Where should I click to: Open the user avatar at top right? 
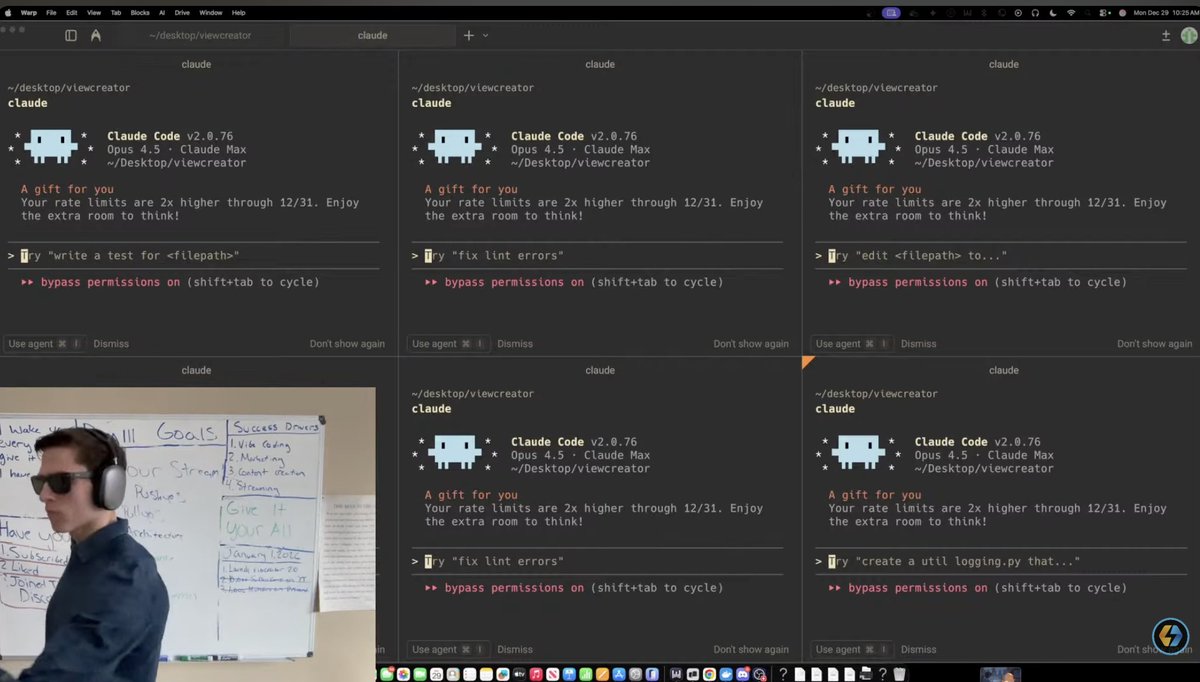click(x=1188, y=35)
